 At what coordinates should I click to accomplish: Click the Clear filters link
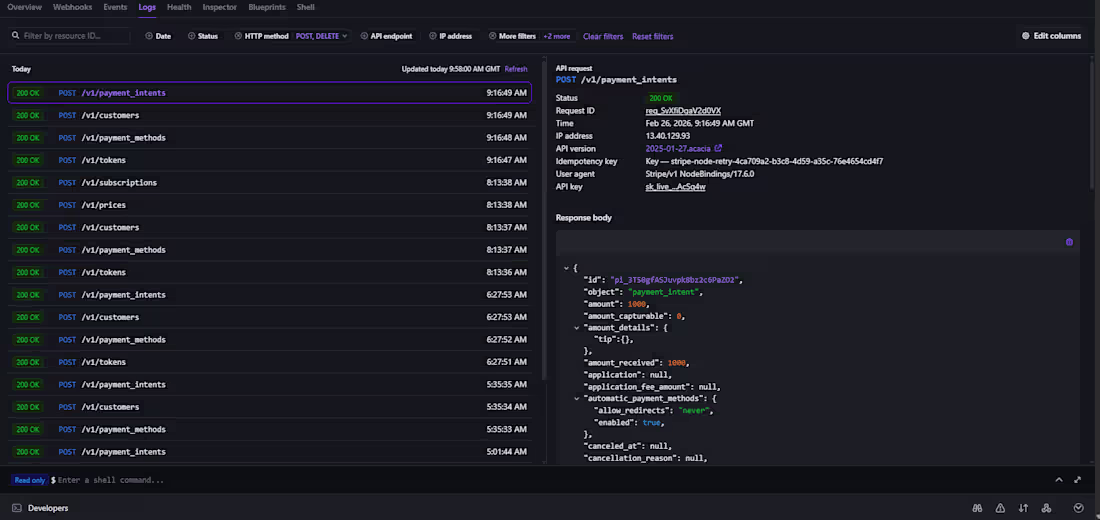pyautogui.click(x=603, y=36)
